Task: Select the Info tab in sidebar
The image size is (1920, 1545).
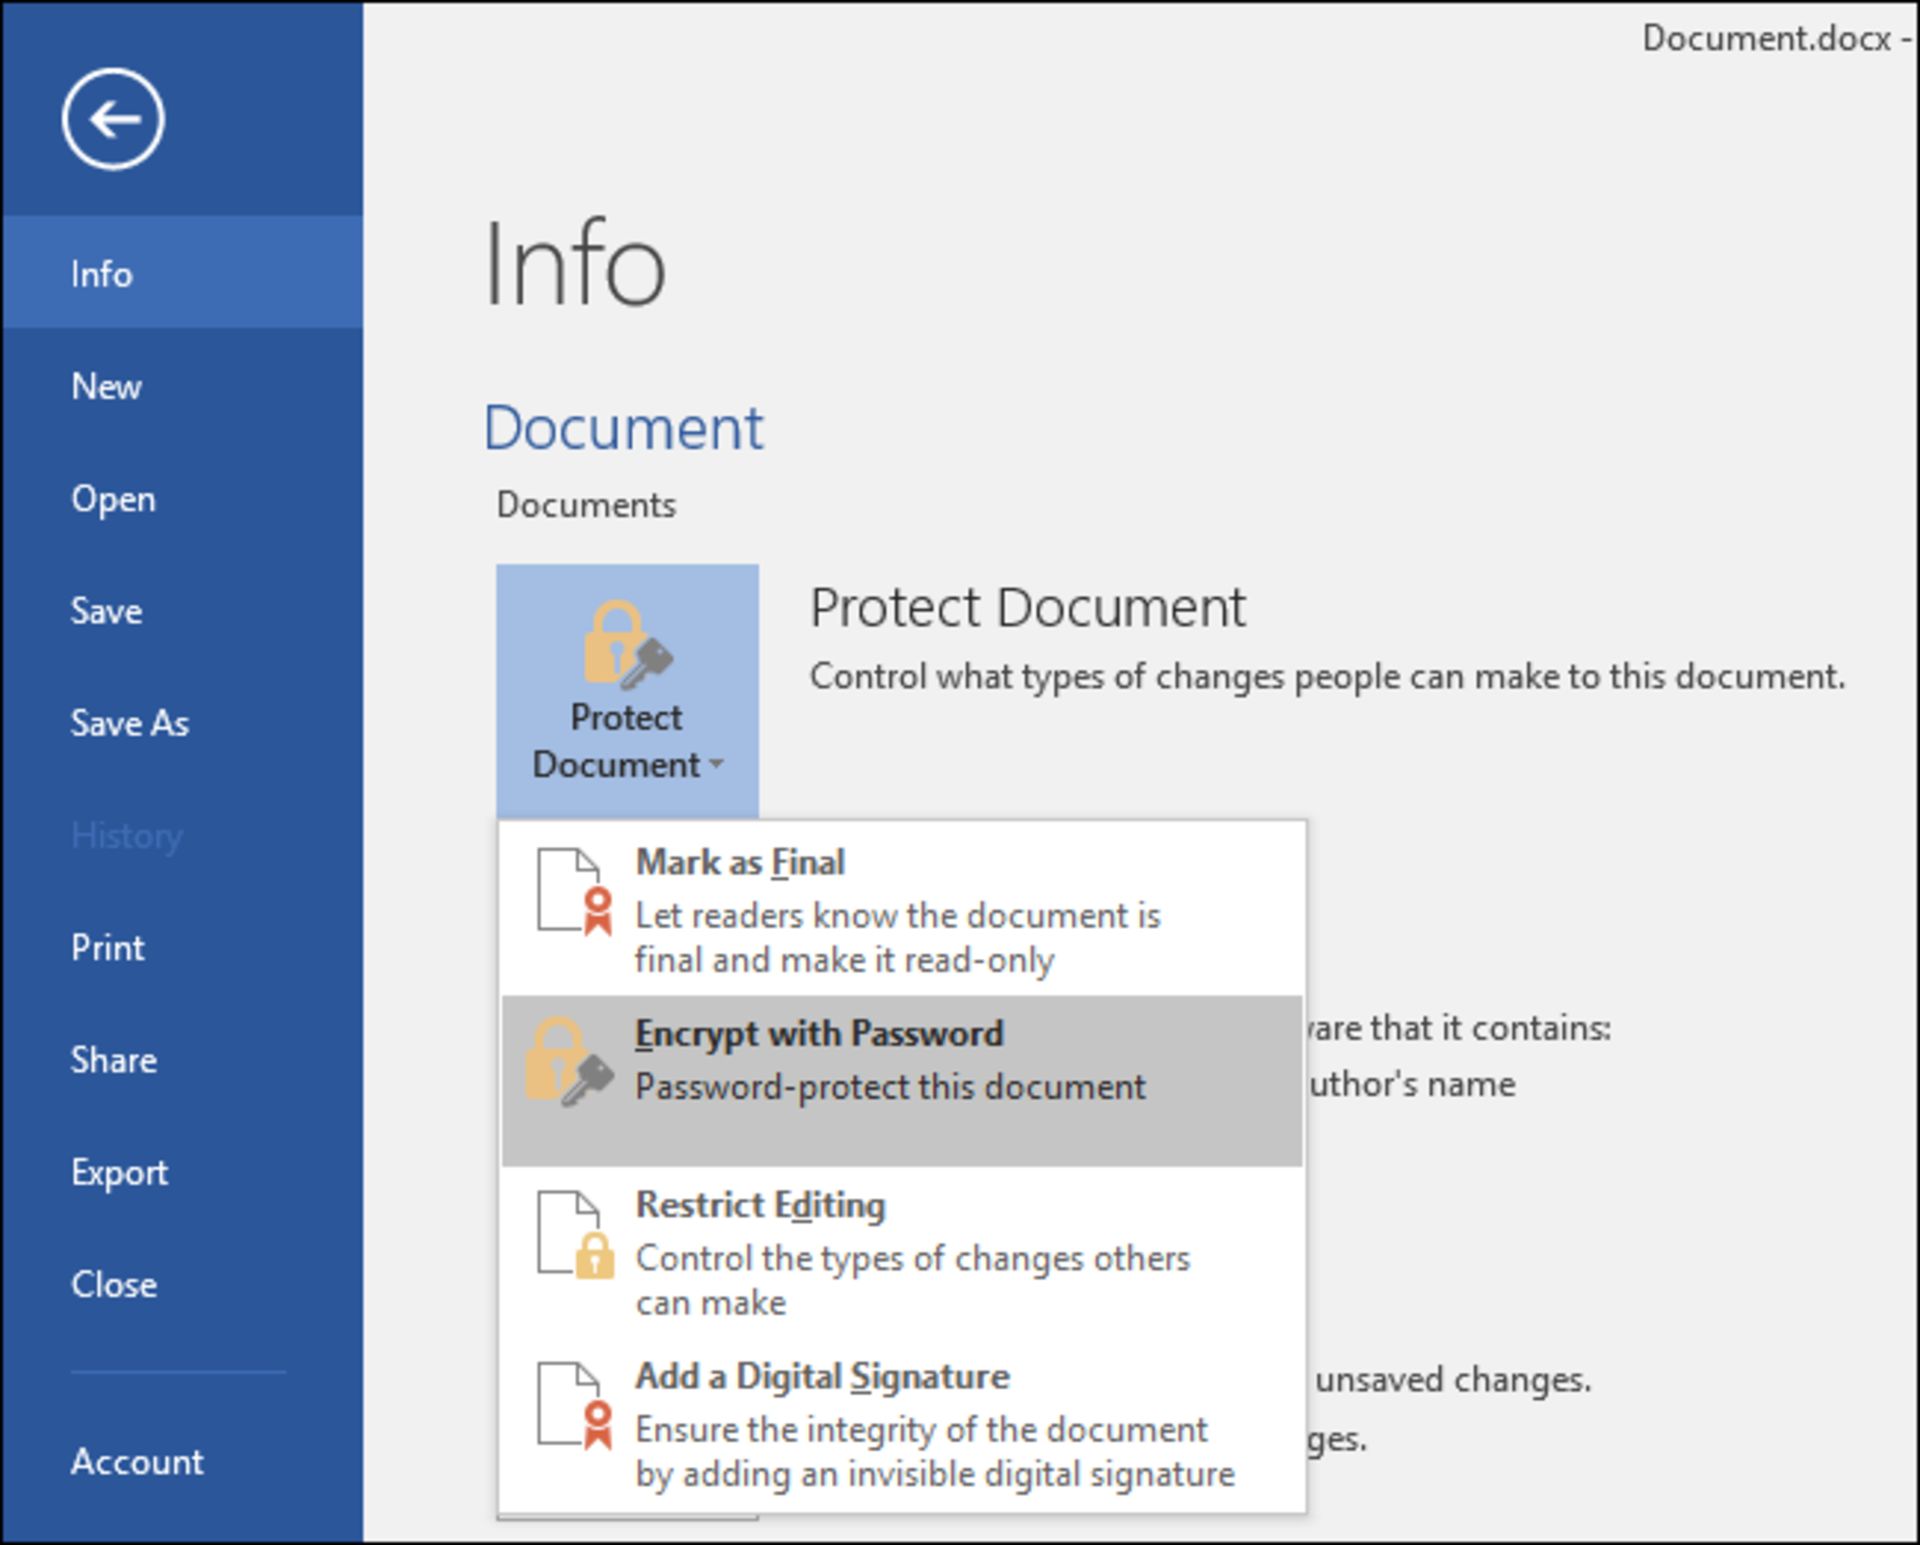Action: 102,274
